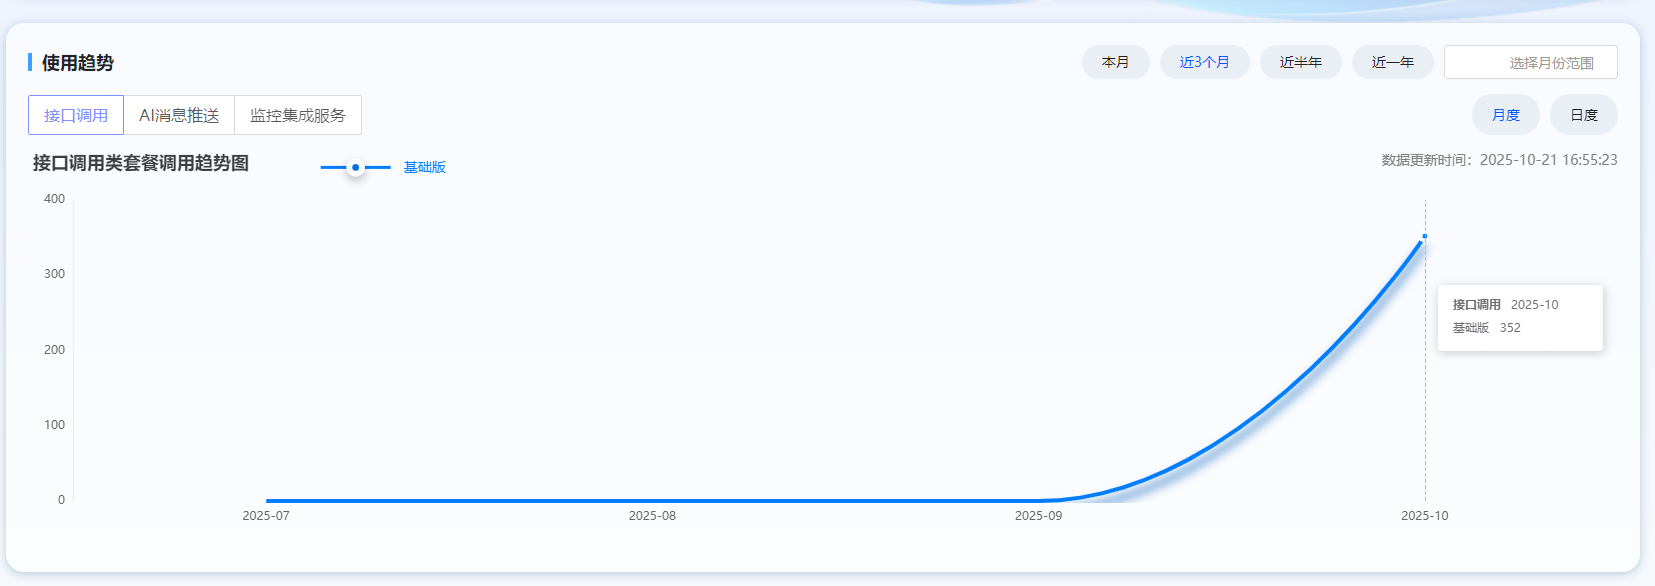Click the 基础版 legend line marker icon

pyautogui.click(x=355, y=167)
